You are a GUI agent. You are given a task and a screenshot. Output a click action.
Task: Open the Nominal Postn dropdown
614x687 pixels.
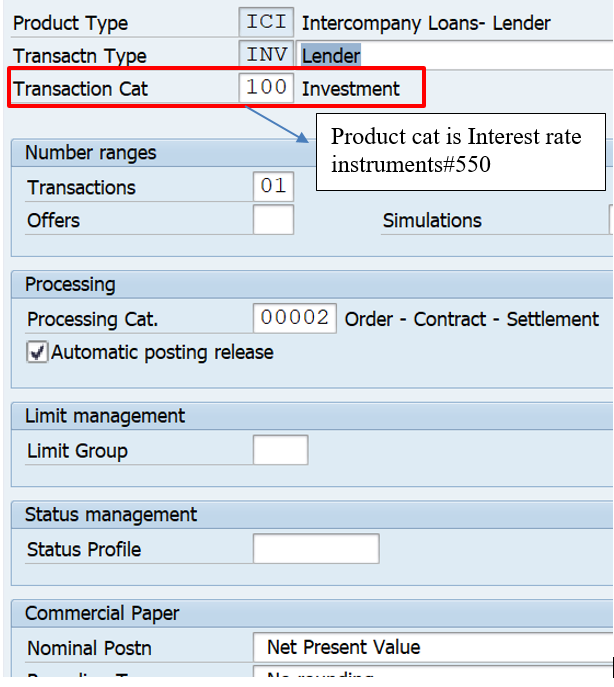(x=432, y=647)
